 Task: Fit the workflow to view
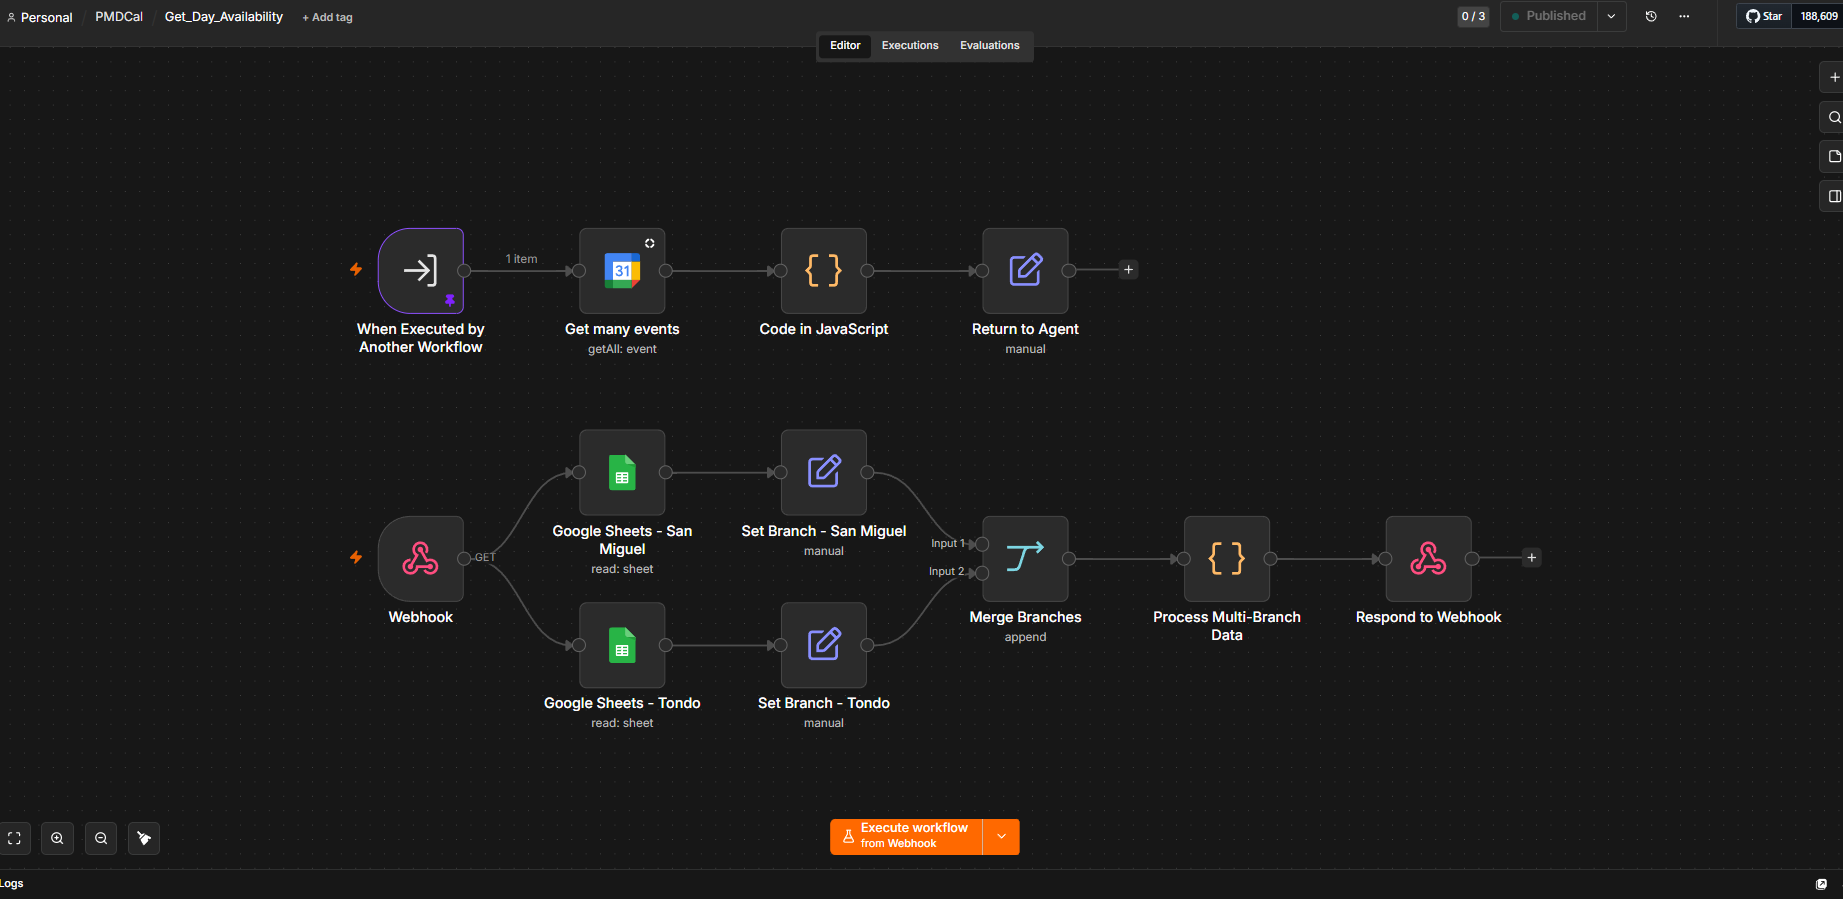[x=14, y=838]
